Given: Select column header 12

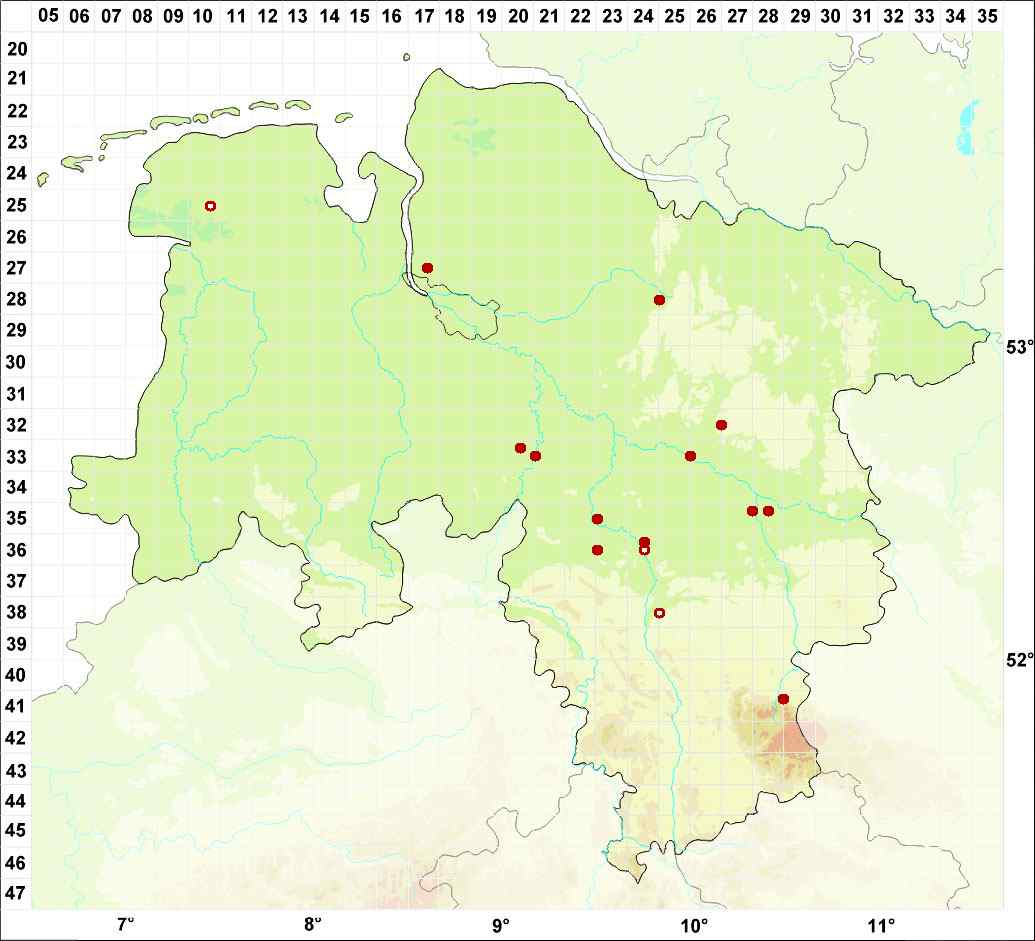Looking at the screenshot, I should coord(267,16).
